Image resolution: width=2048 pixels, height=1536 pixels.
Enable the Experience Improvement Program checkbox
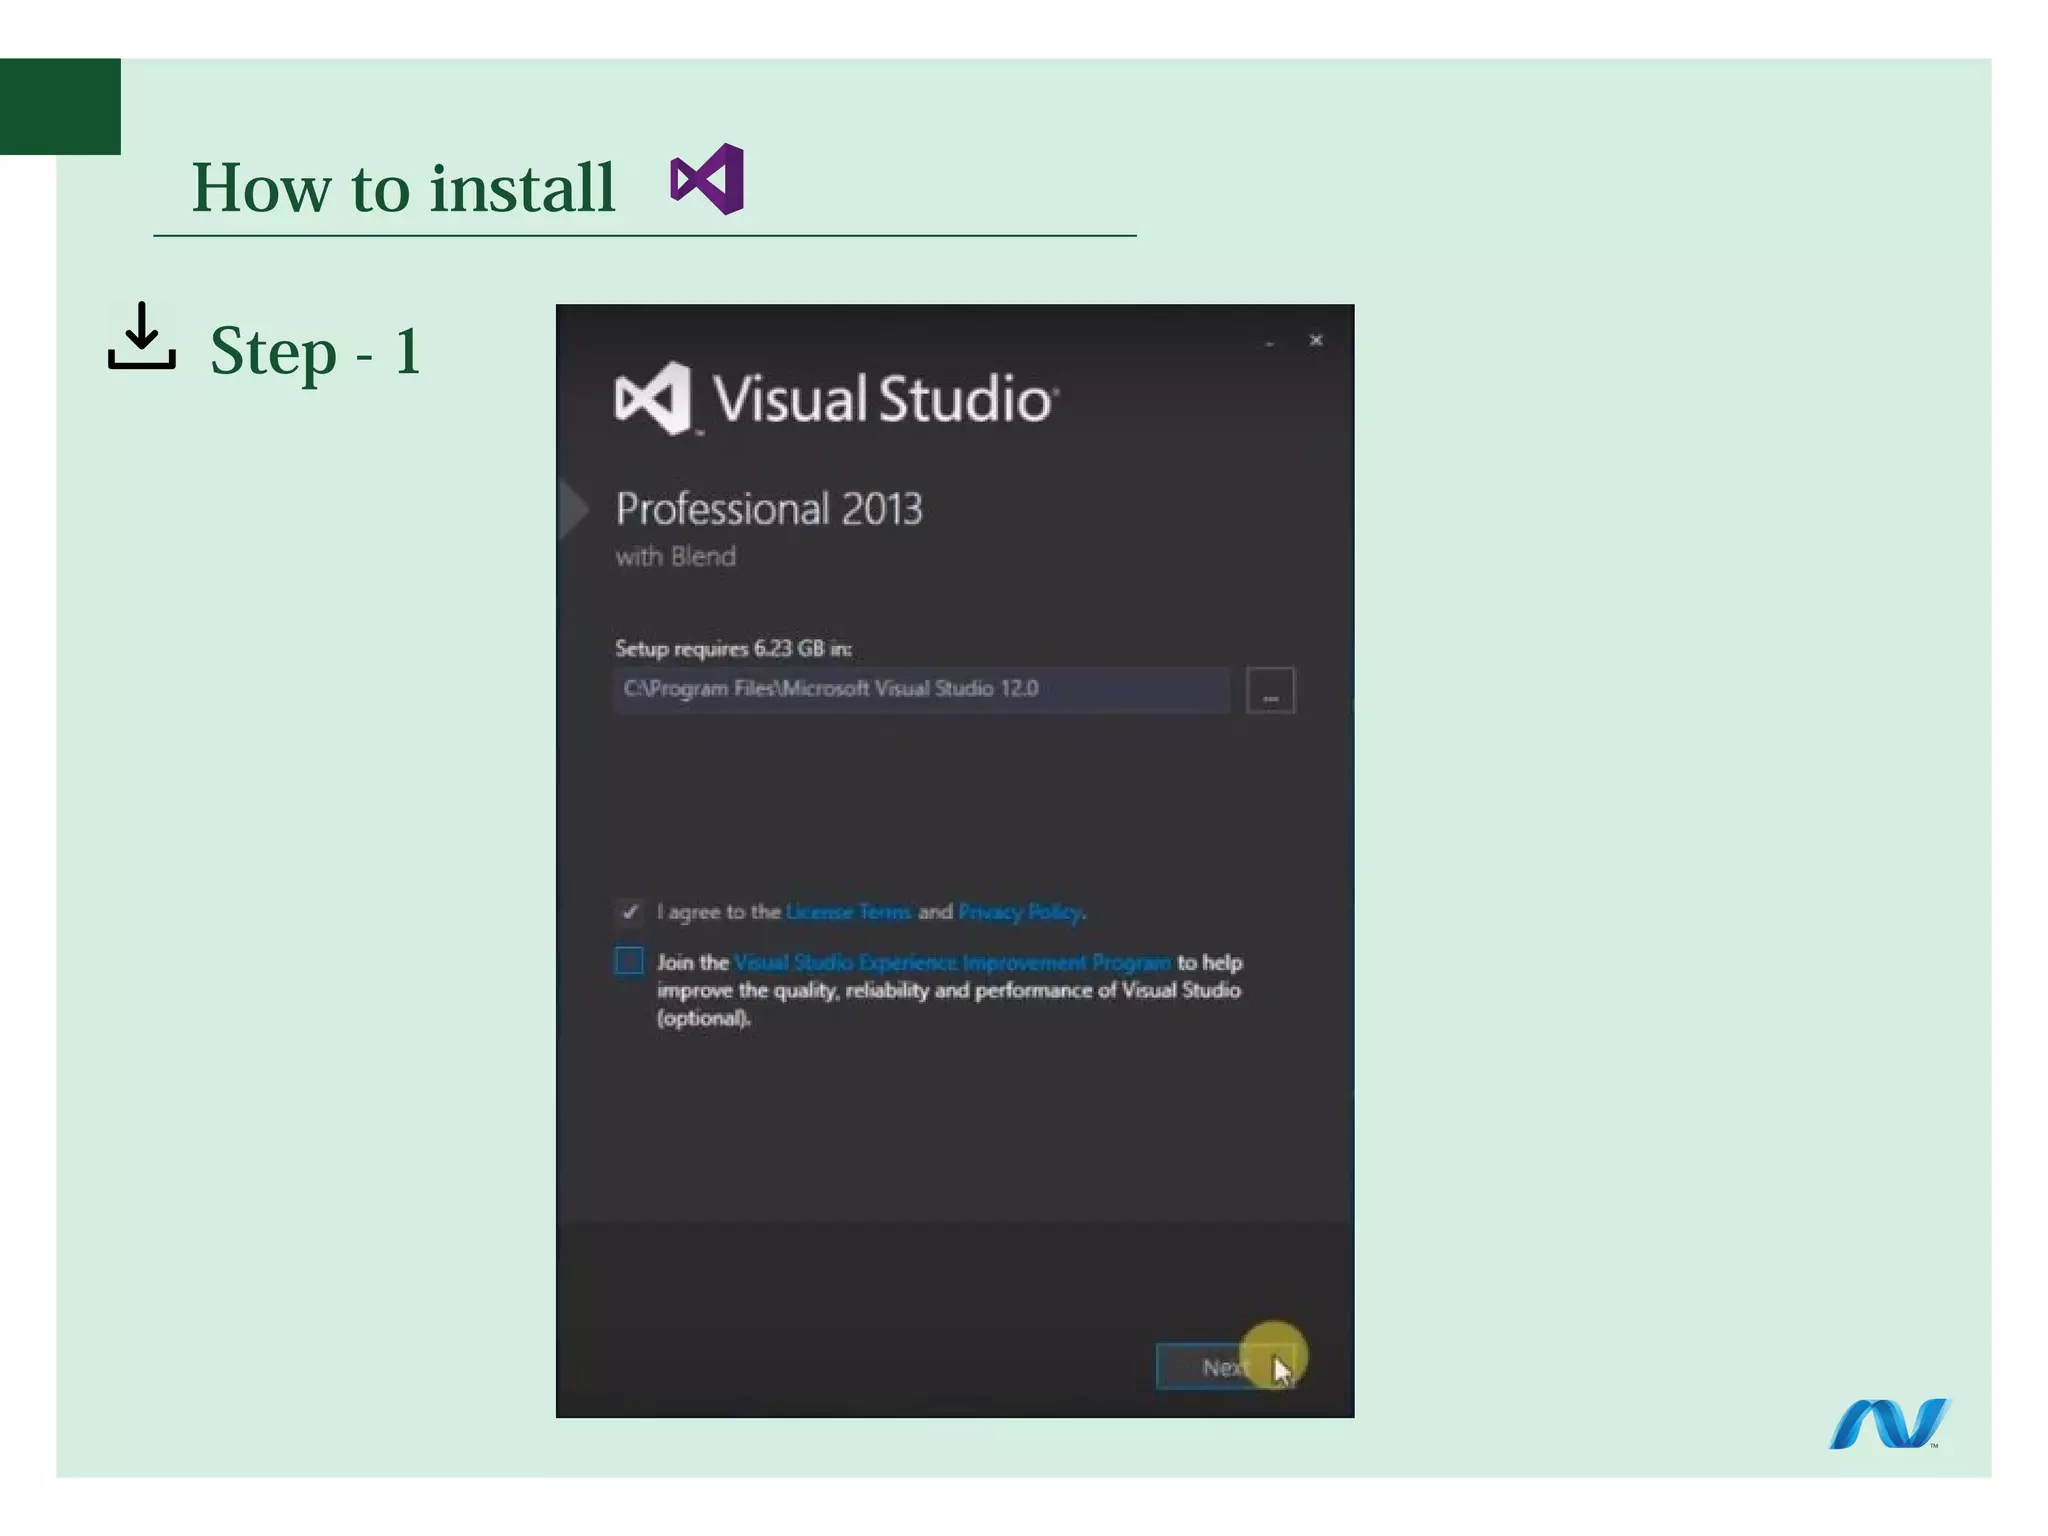coord(629,961)
